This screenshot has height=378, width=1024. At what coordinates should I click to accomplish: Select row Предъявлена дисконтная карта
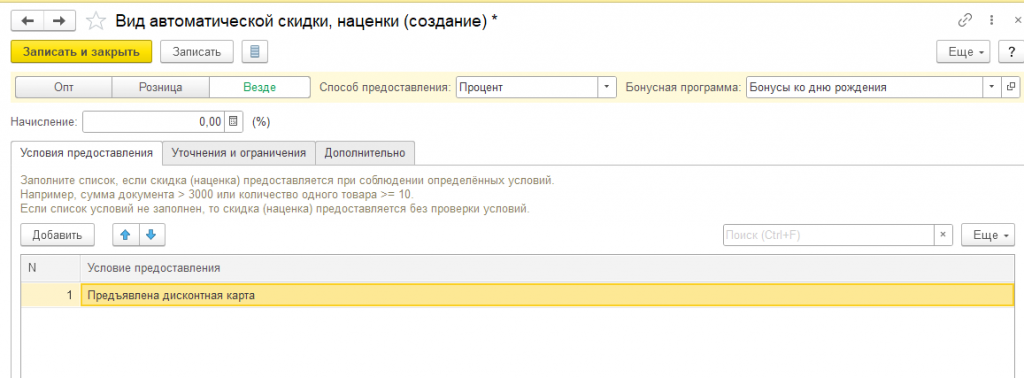(547, 295)
